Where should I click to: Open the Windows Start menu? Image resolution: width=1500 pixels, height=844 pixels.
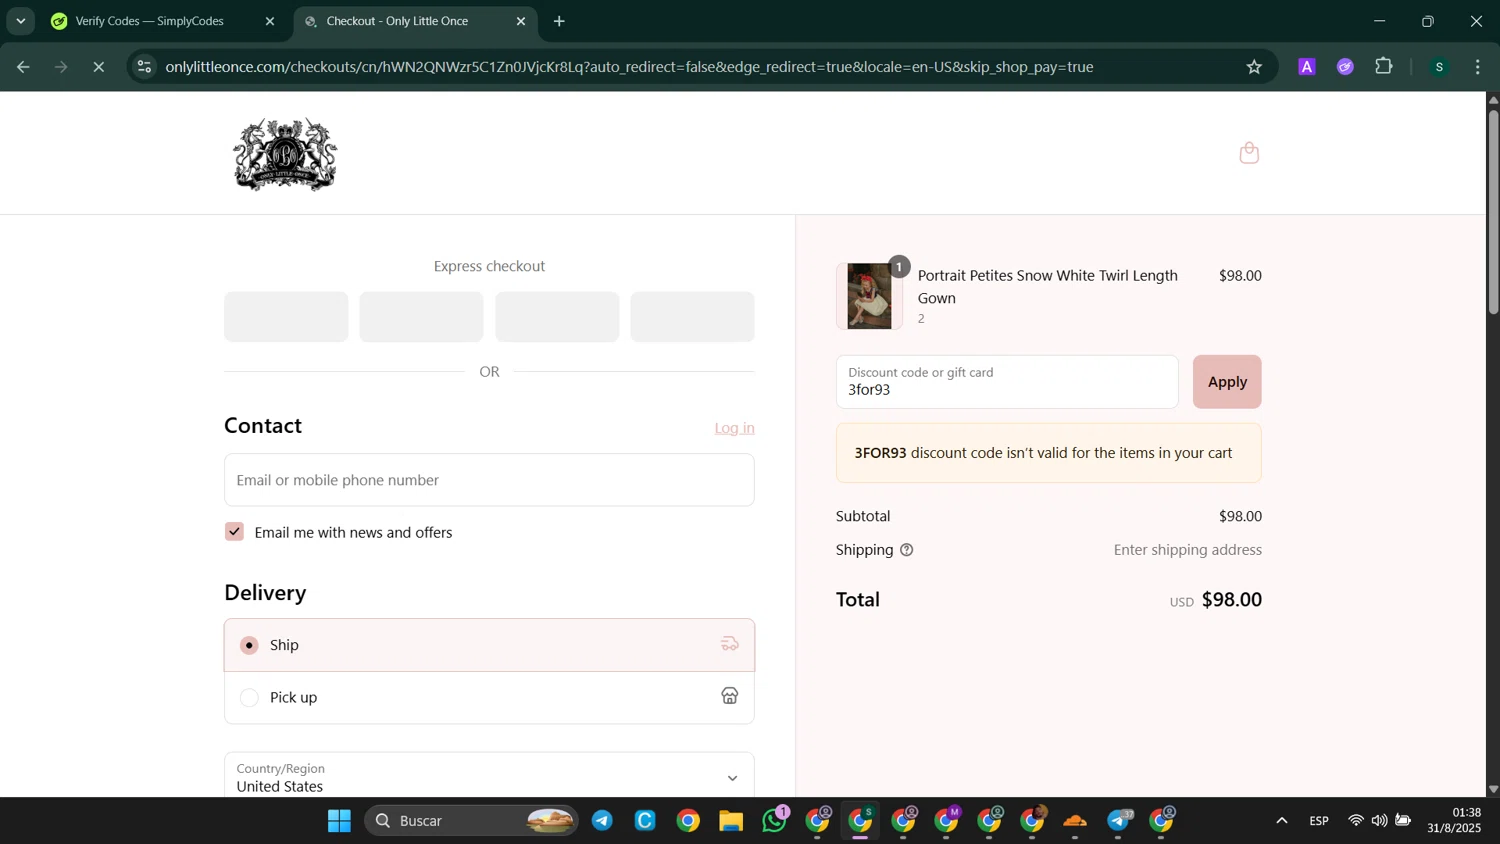point(339,821)
